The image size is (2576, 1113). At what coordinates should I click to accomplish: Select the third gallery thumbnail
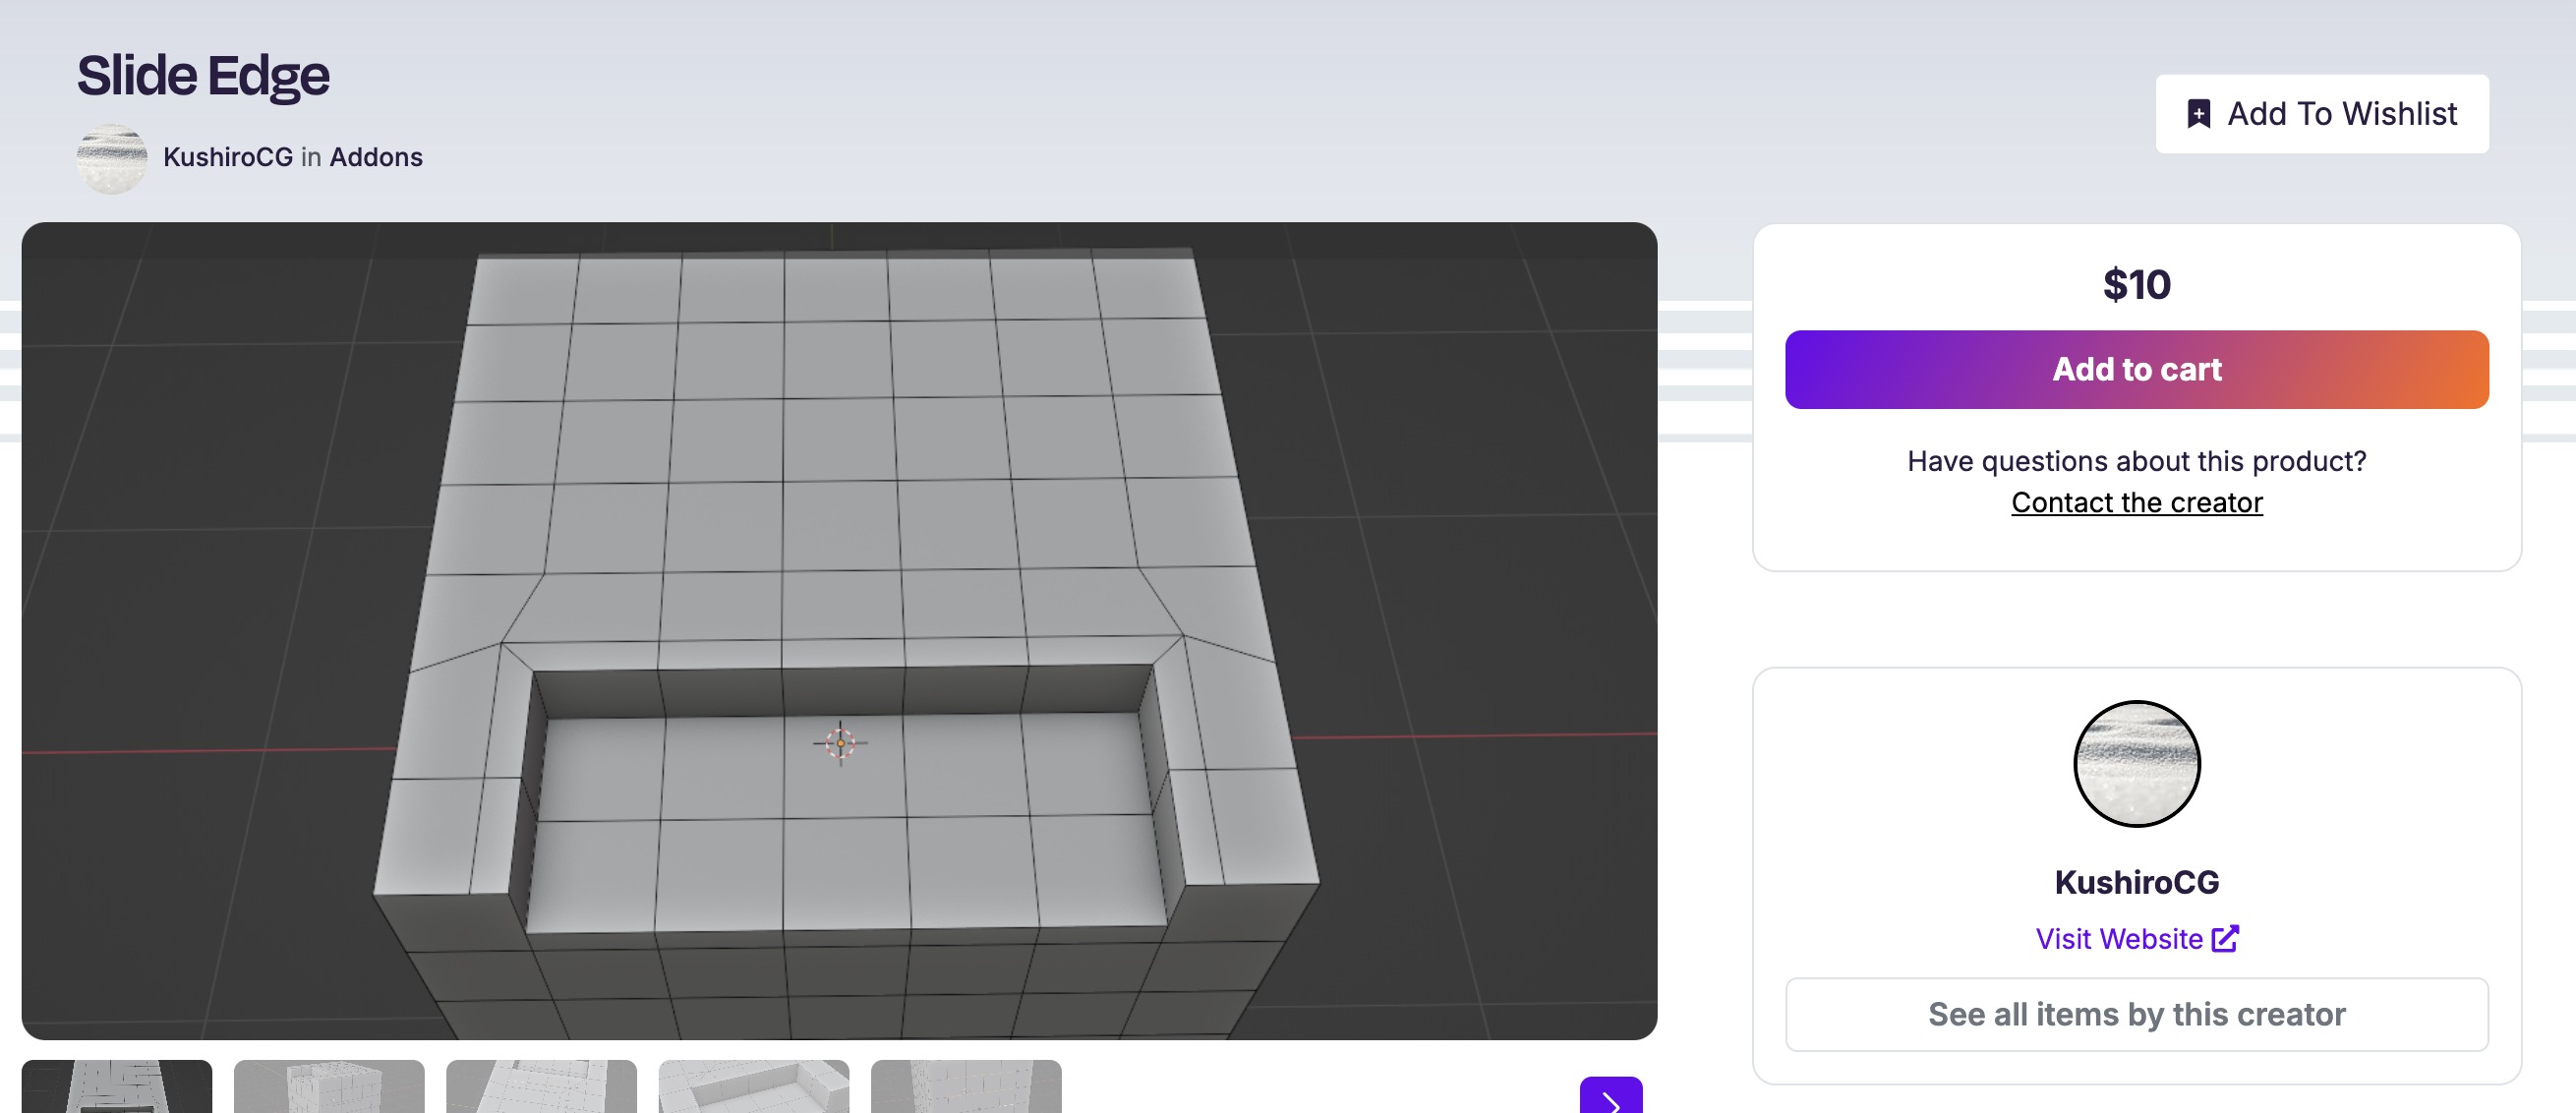(x=541, y=1087)
